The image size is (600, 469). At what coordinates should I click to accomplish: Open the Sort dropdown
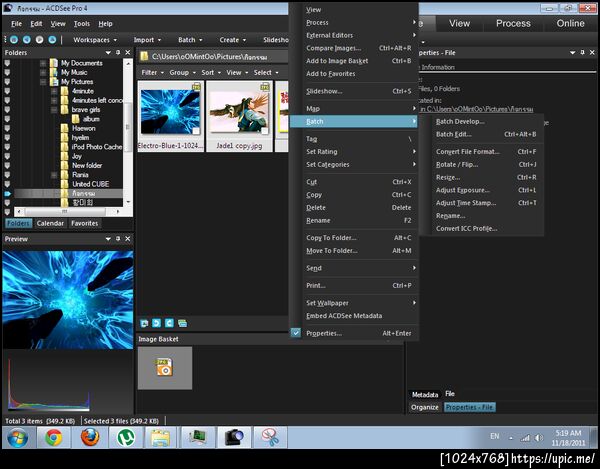tap(211, 72)
